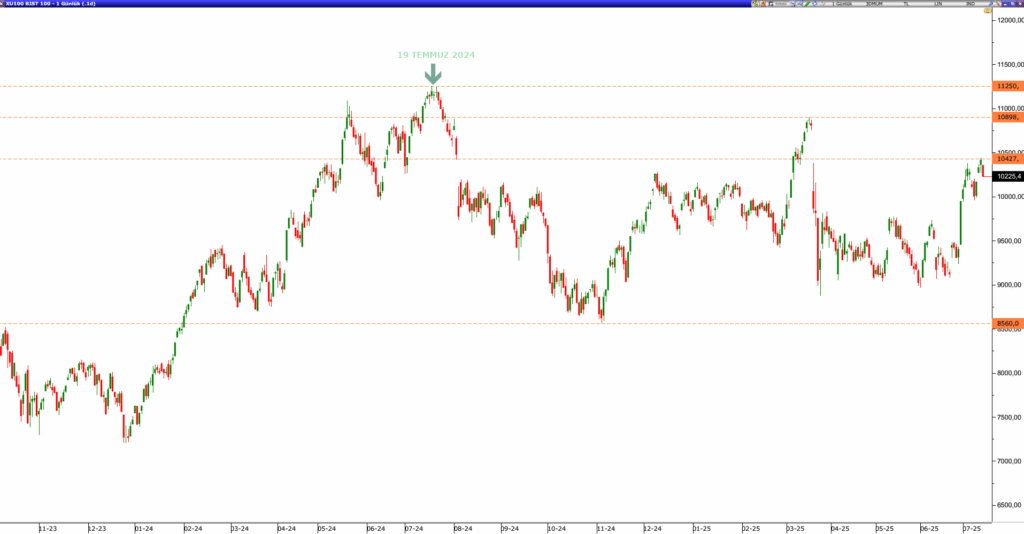The width and height of the screenshot is (1024, 534).
Task: Click the 12000,00 price axis label
Action: (x=1010, y=20)
